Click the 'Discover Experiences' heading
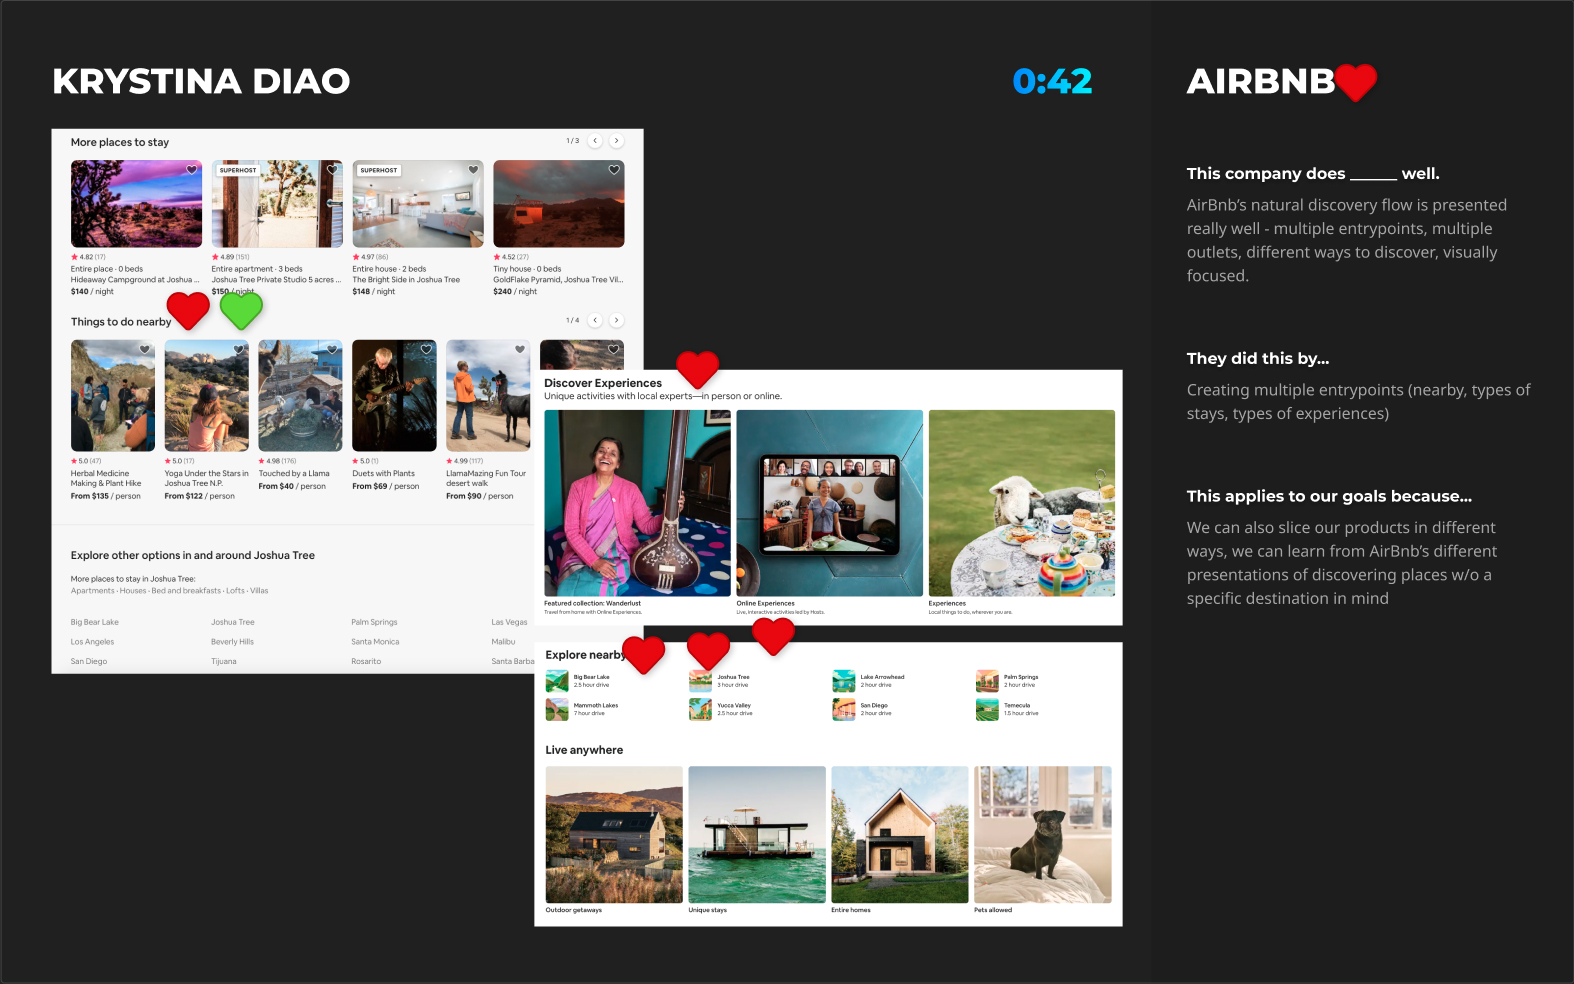 coord(603,383)
